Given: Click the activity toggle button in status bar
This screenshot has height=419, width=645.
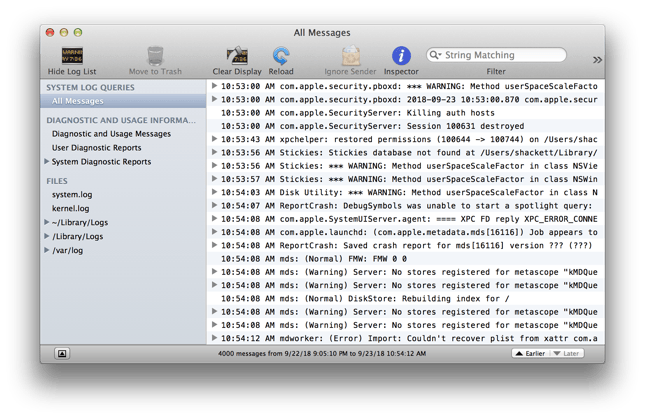Looking at the screenshot, I should (x=62, y=353).
